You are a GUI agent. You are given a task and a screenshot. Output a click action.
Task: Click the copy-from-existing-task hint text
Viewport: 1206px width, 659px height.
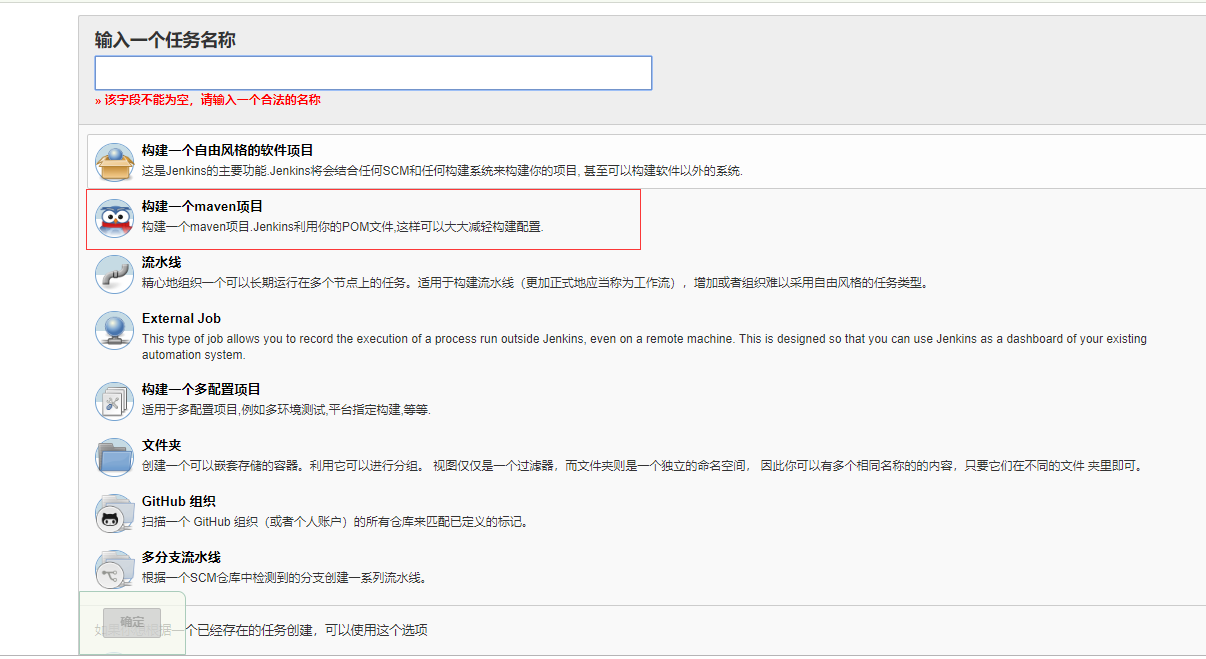point(262,630)
